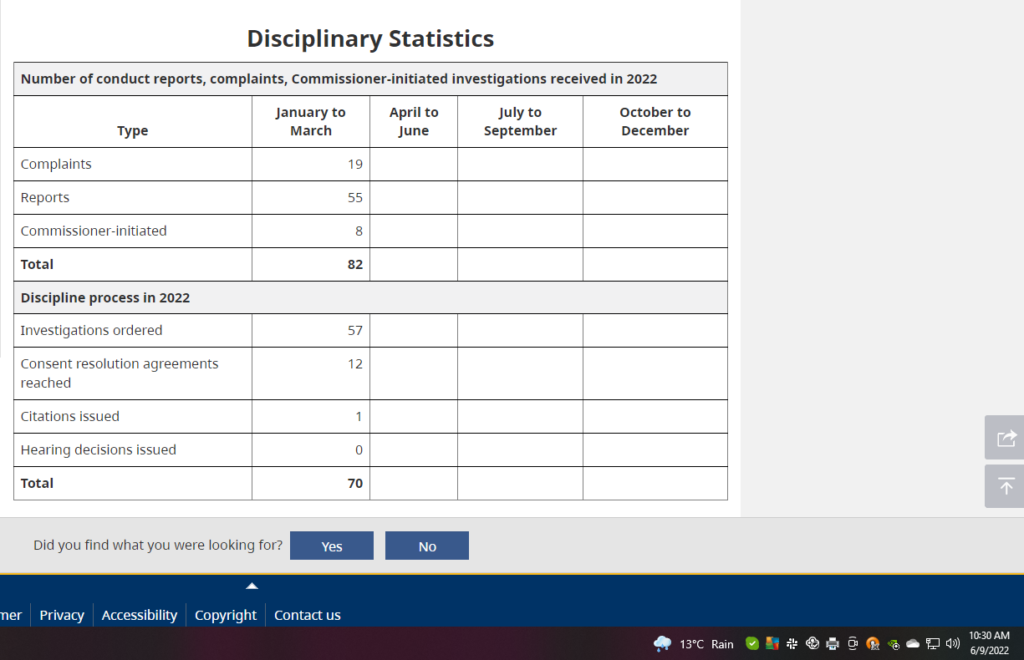Open the volume speaker tray icon
The width and height of the screenshot is (1024, 660).
[953, 644]
